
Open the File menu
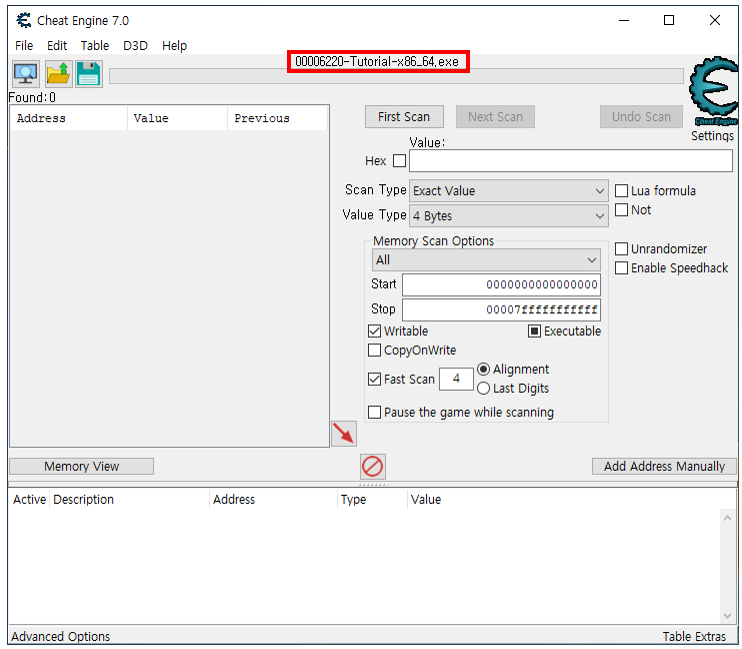tap(24, 45)
